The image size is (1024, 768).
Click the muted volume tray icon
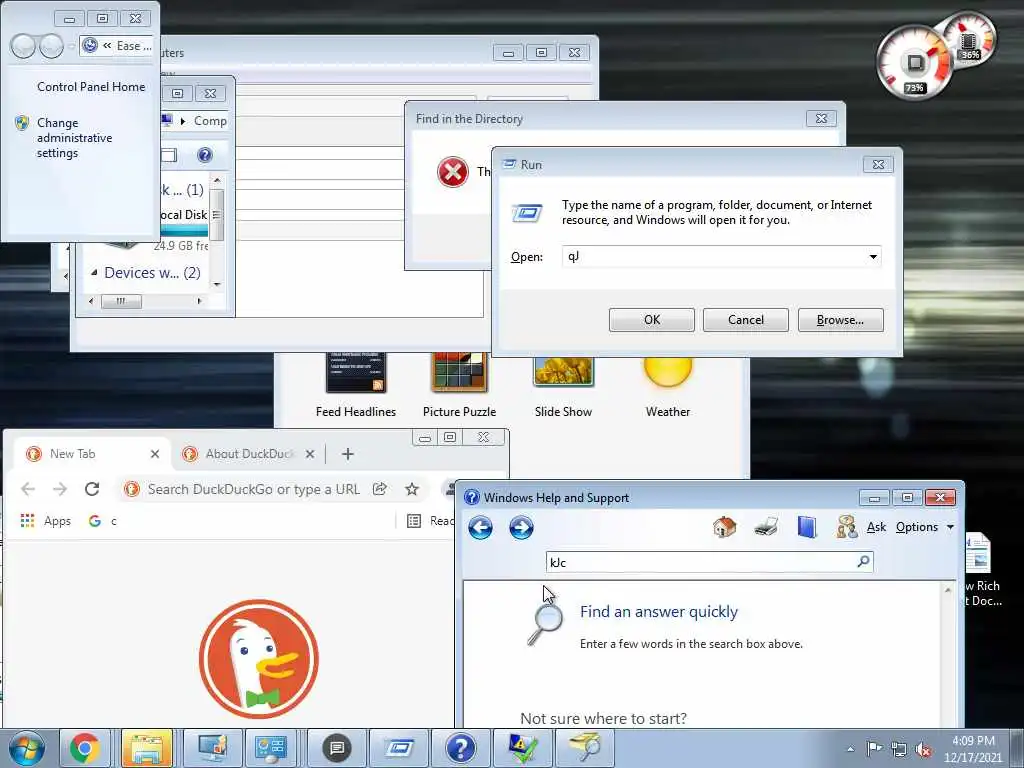tap(923, 749)
